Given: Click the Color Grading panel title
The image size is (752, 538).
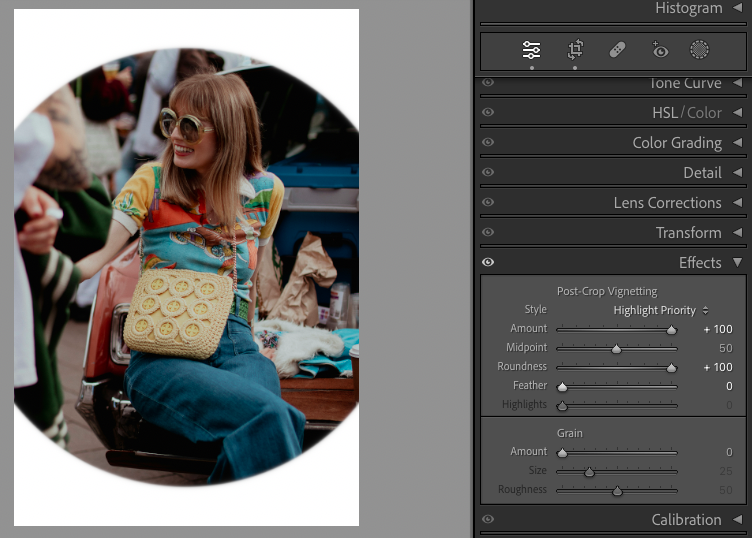Looking at the screenshot, I should (677, 143).
